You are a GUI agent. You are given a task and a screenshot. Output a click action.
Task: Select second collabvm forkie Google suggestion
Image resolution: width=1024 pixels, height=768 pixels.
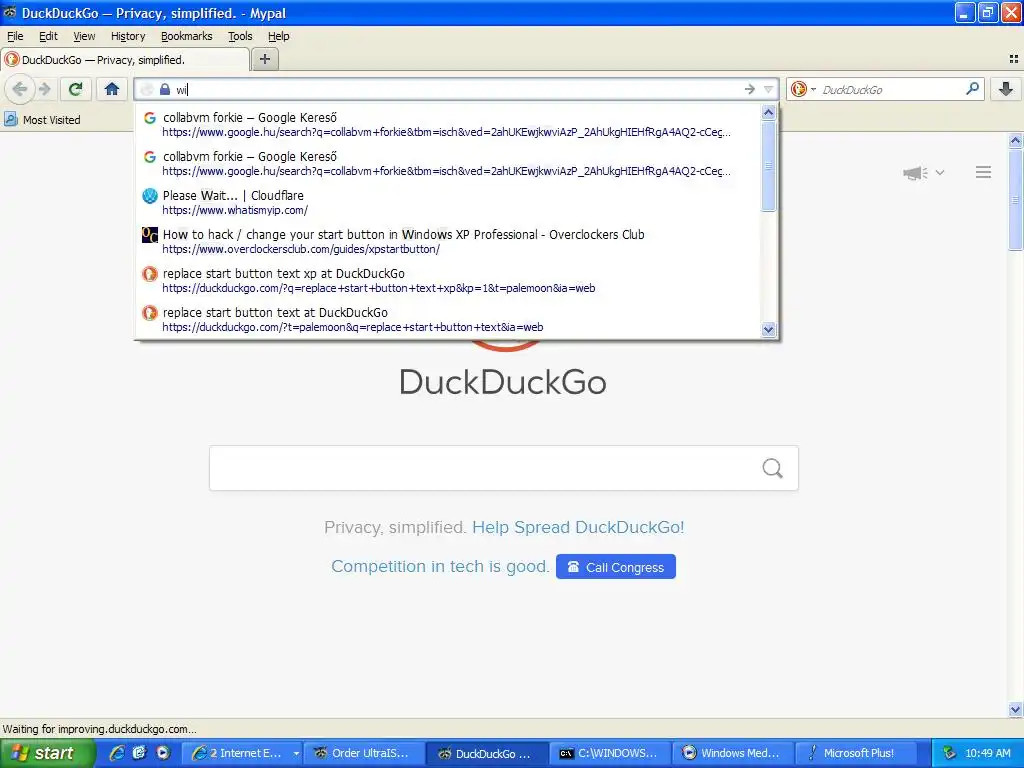point(448,163)
